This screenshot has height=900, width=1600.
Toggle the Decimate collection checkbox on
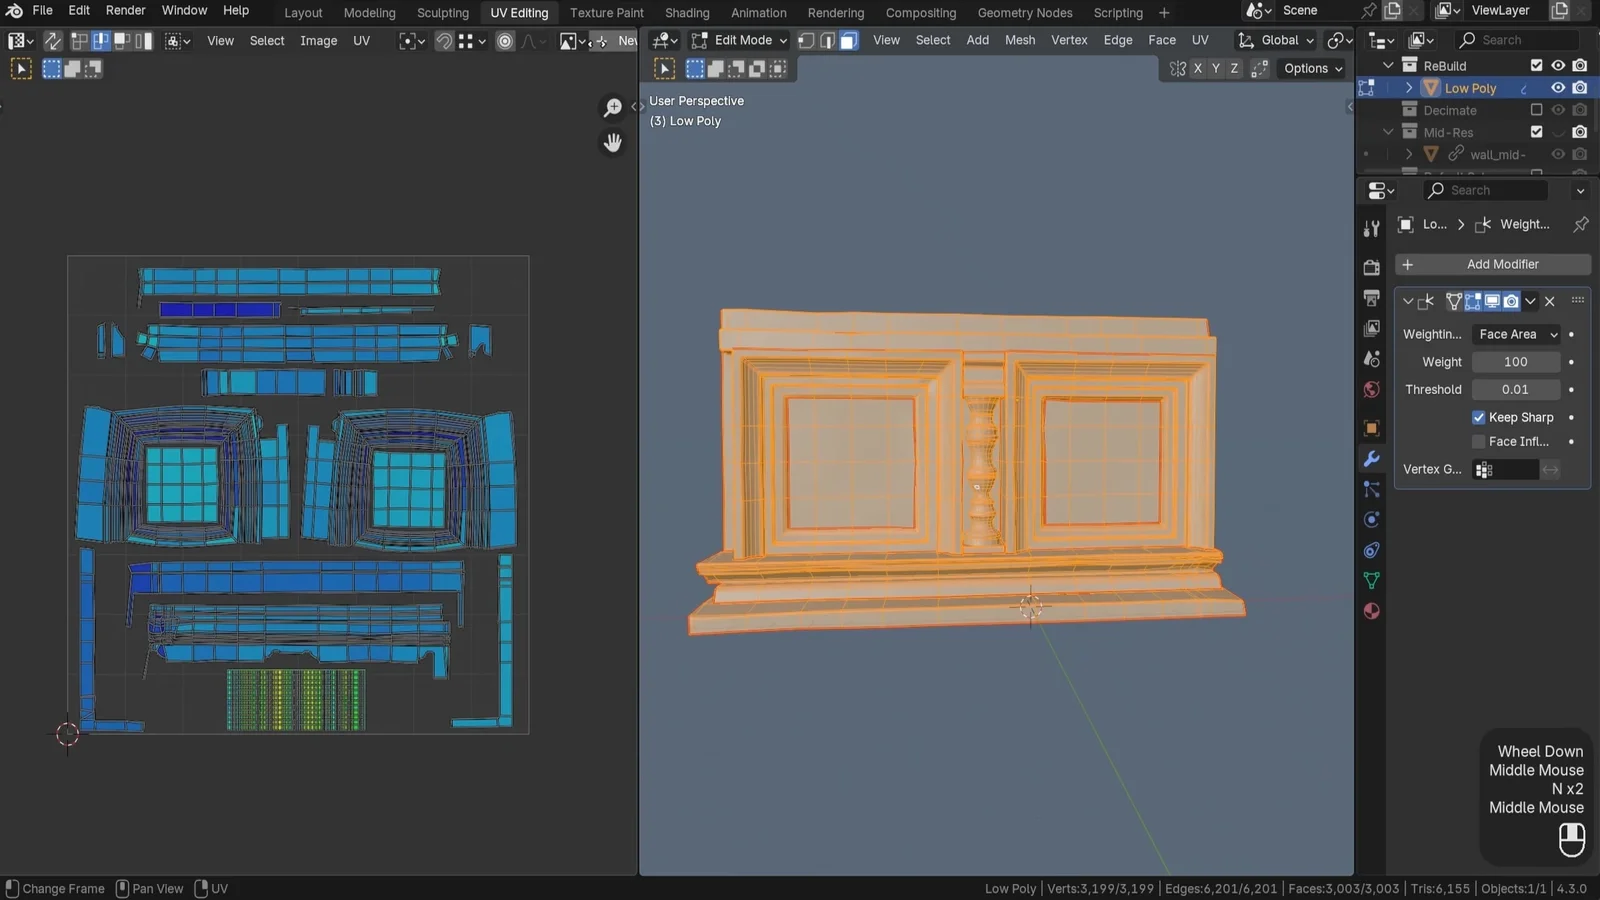1537,110
